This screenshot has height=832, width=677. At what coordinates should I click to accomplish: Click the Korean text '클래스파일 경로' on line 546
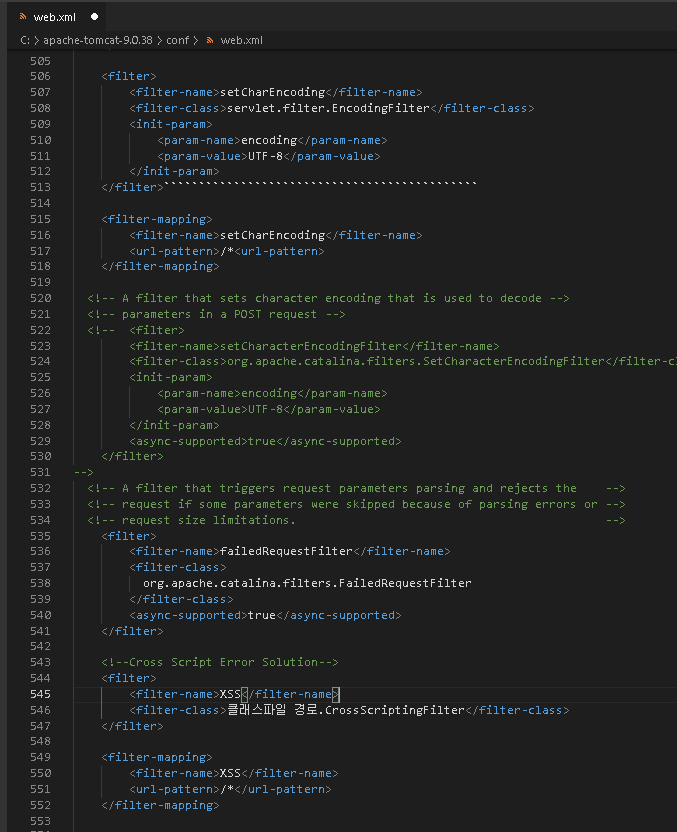coord(272,710)
